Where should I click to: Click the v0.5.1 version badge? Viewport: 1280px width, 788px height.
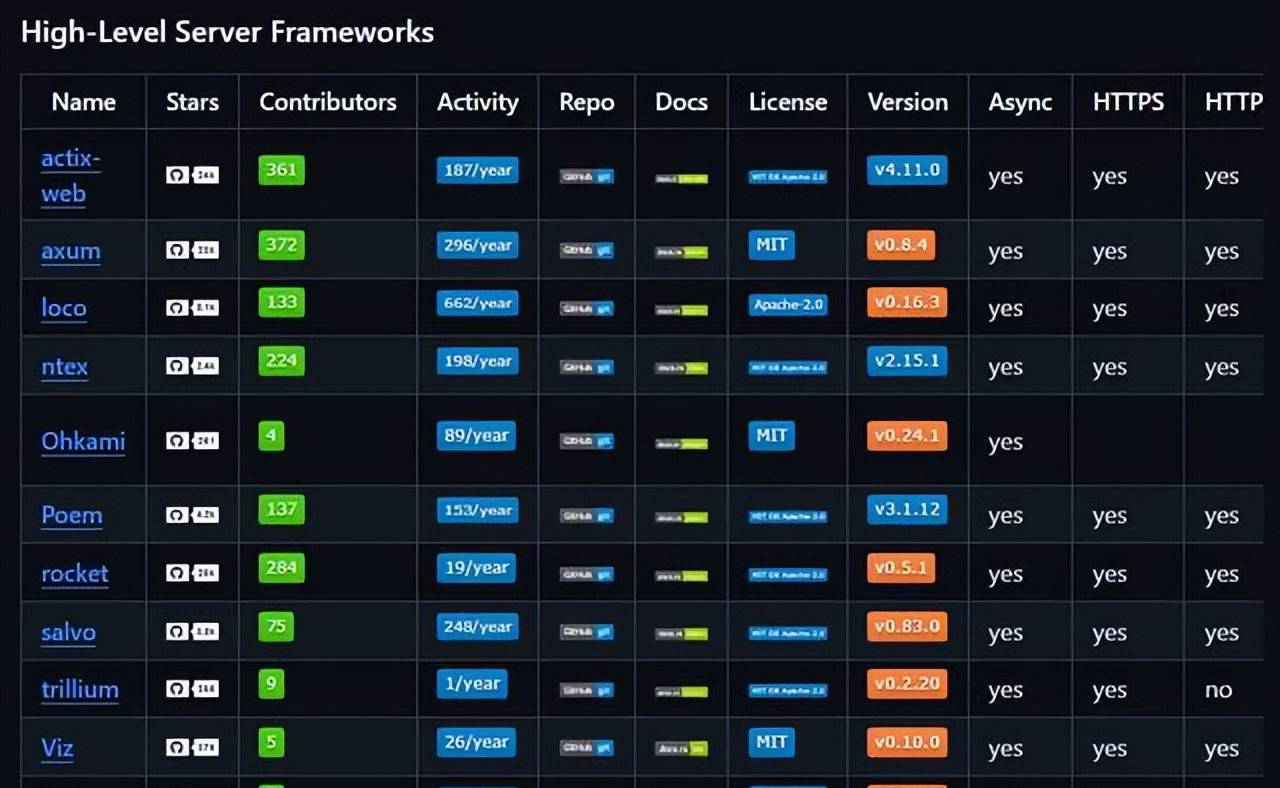coord(901,568)
